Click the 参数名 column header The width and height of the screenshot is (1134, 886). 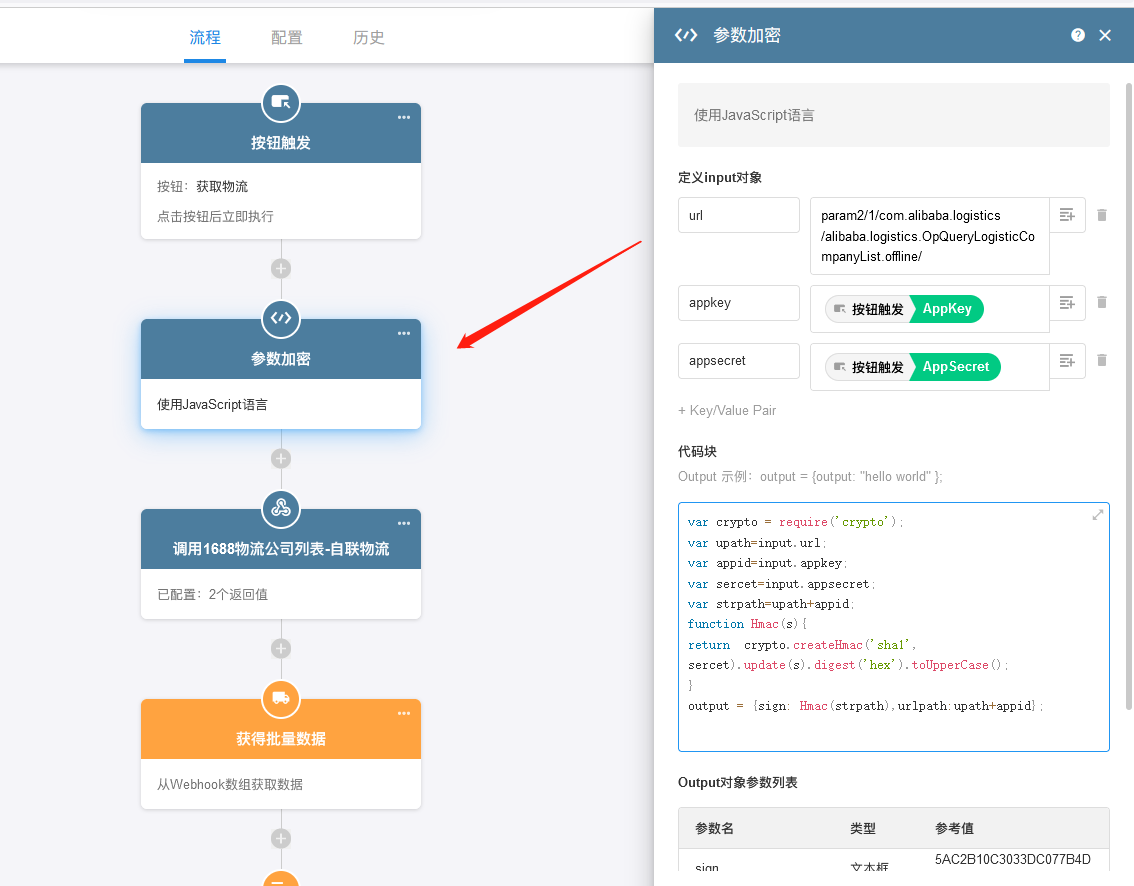pyautogui.click(x=714, y=829)
